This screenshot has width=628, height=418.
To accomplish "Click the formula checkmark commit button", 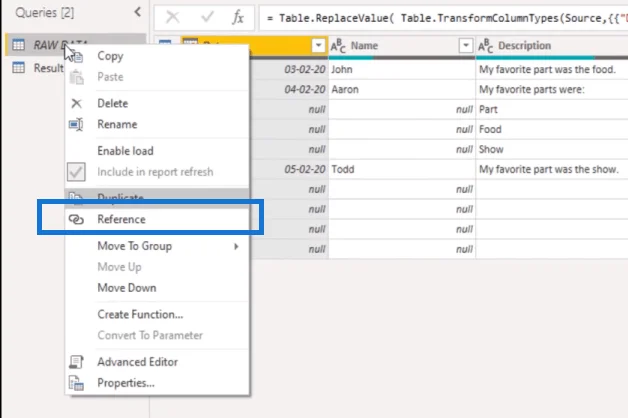I will pyautogui.click(x=207, y=17).
